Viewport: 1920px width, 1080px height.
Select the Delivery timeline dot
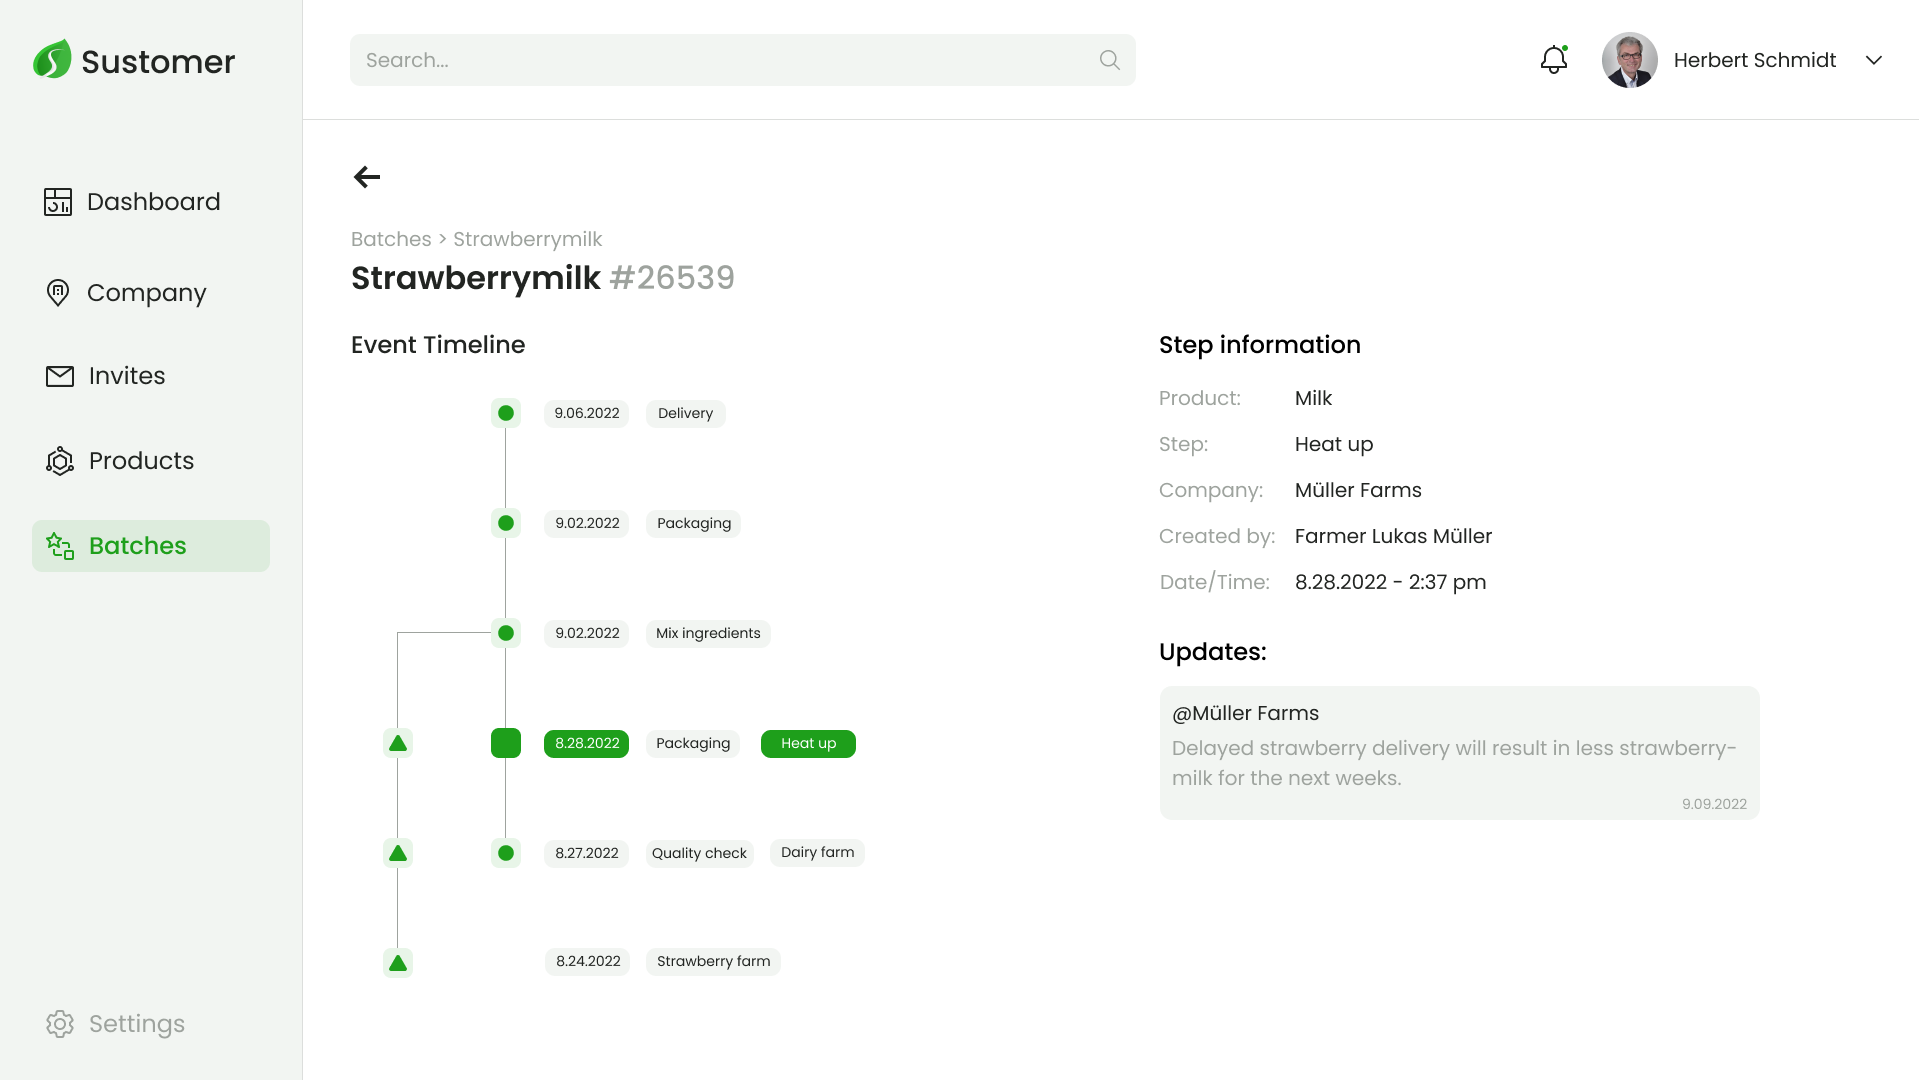click(506, 413)
